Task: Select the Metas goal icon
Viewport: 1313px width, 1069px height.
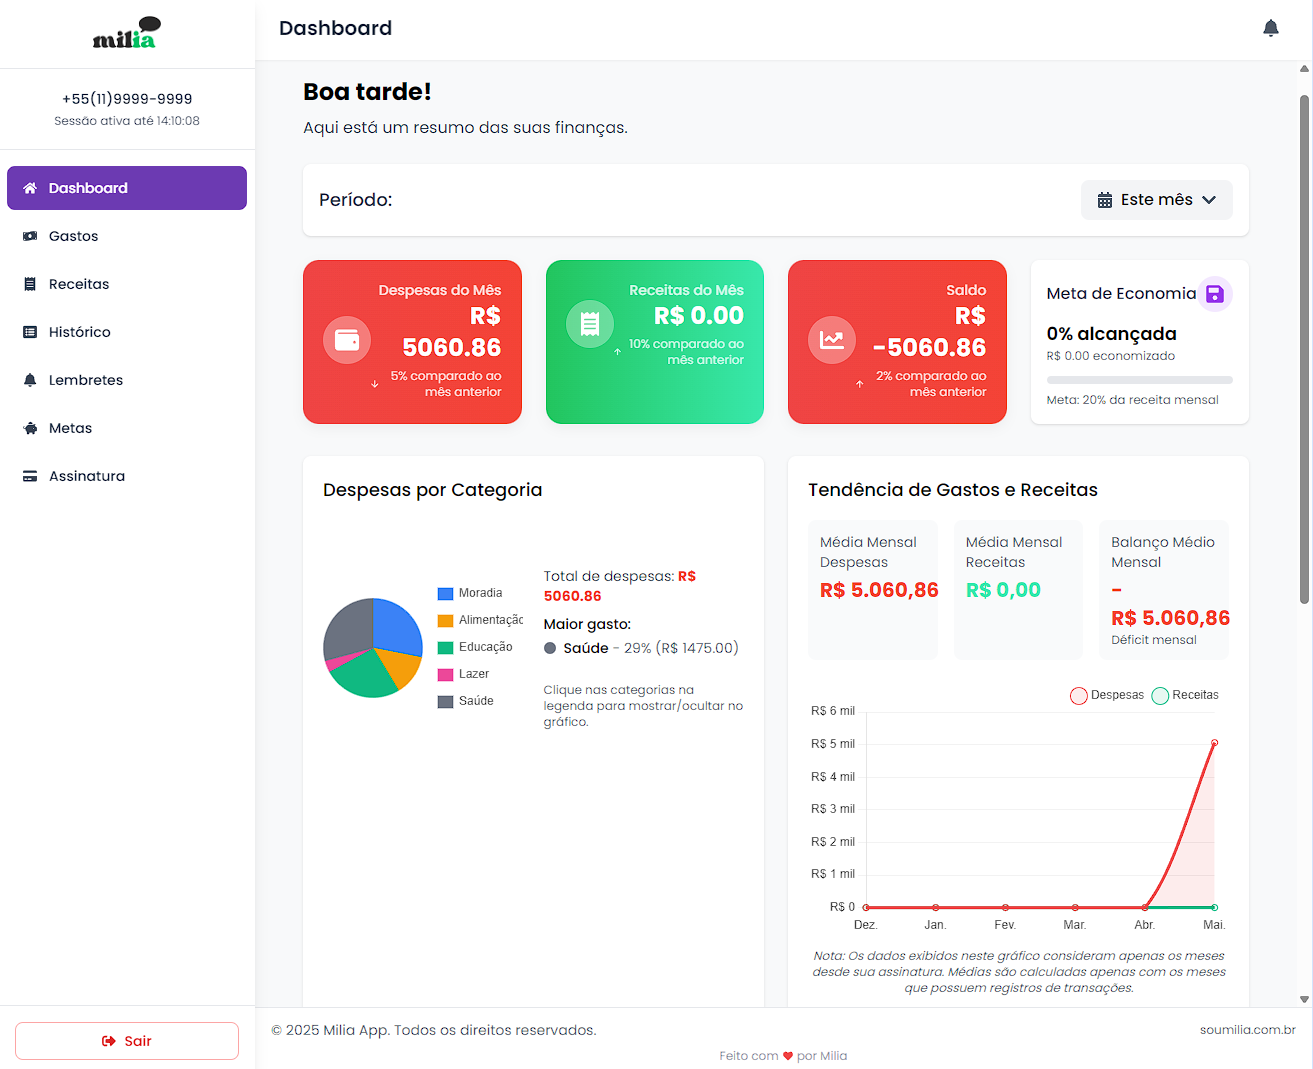Action: click(28, 428)
